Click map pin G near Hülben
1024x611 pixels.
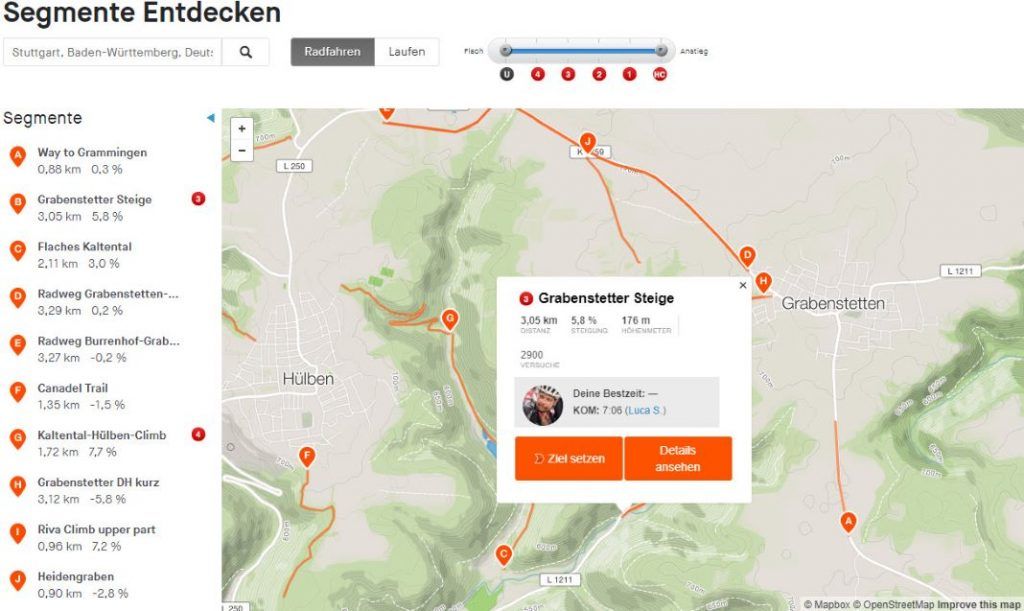click(449, 319)
